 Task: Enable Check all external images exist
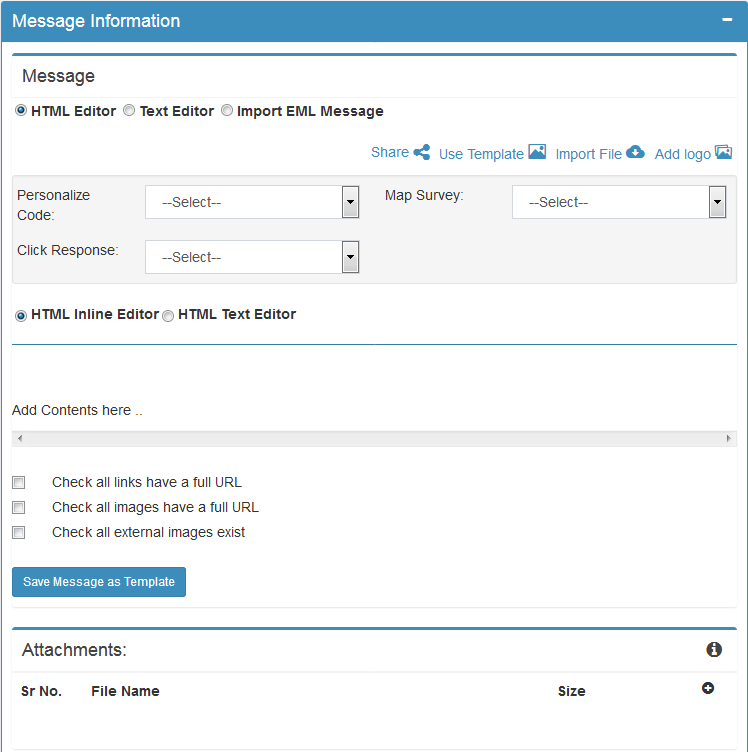[x=19, y=533]
